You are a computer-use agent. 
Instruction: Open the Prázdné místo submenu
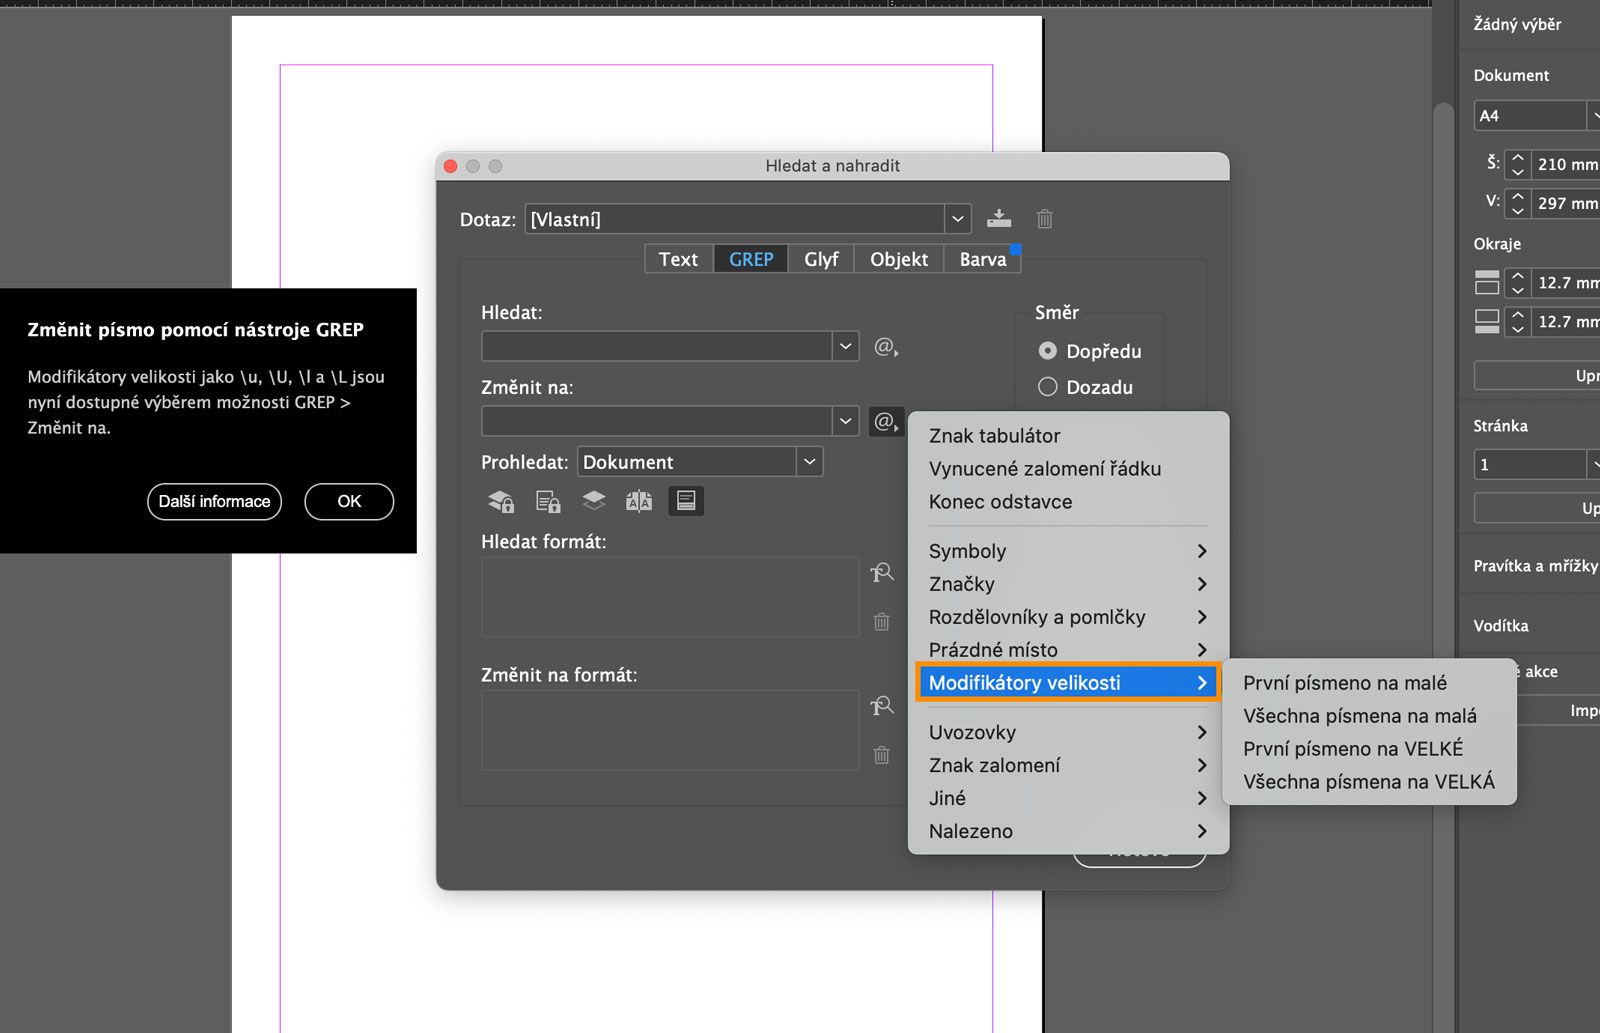tap(1068, 650)
